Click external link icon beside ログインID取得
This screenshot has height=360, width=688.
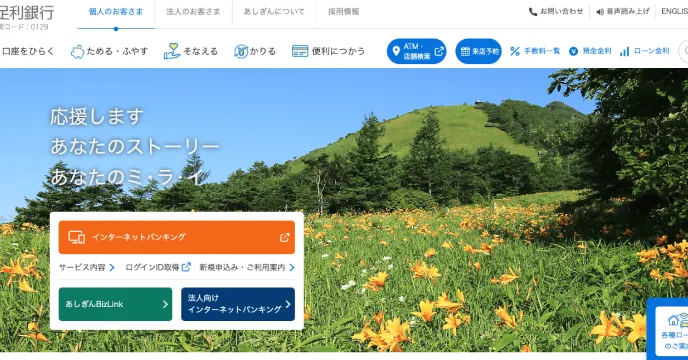tap(186, 267)
